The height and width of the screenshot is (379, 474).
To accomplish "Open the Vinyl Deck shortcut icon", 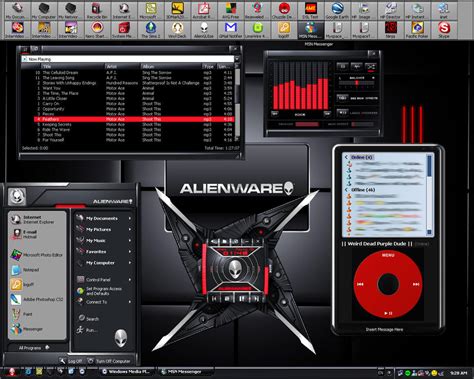I will 177,30.
